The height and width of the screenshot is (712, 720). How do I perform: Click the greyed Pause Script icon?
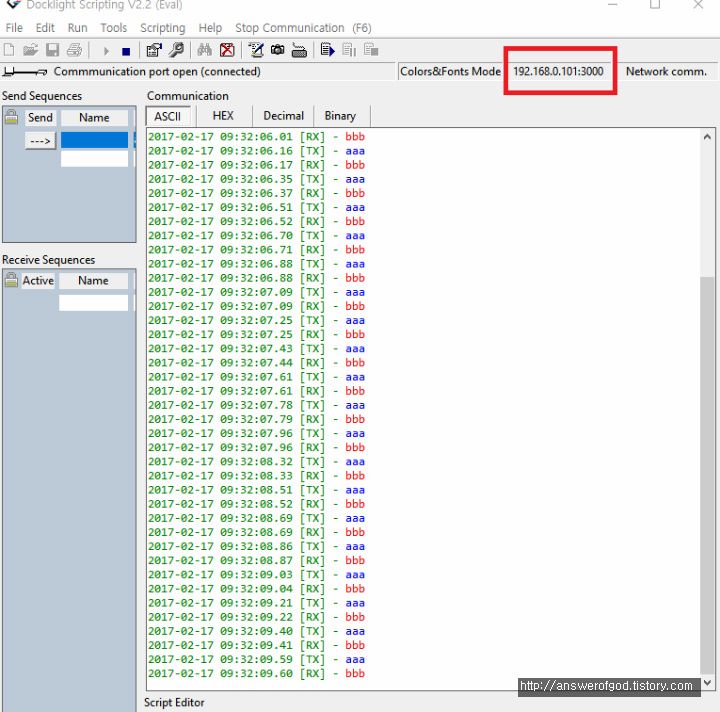tap(349, 50)
